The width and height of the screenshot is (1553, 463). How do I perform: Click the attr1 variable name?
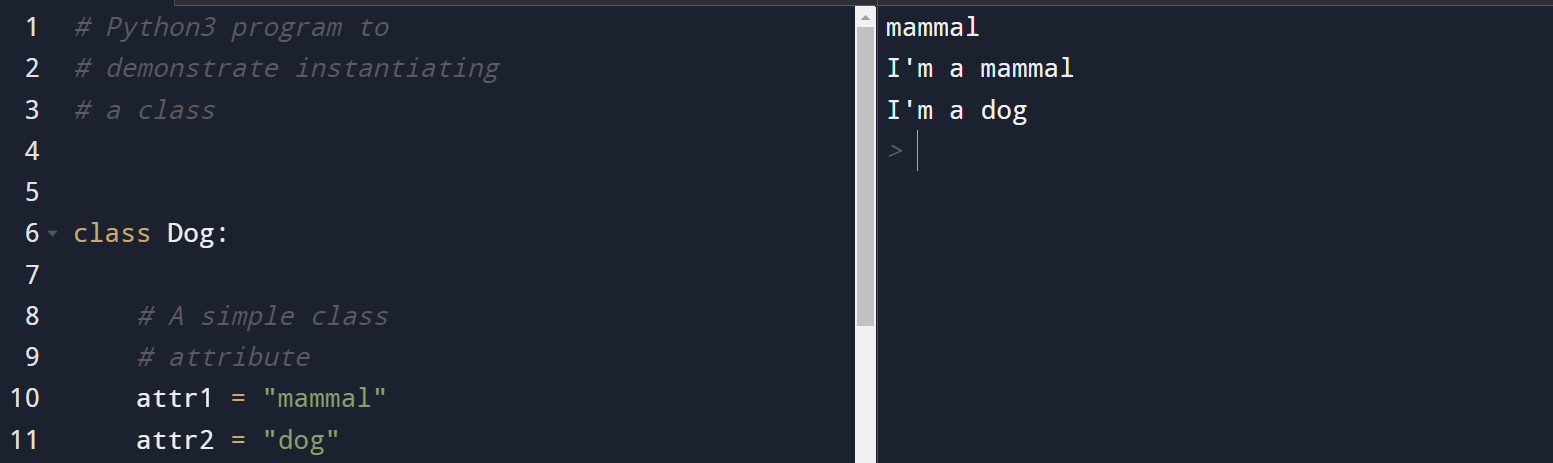click(x=175, y=399)
